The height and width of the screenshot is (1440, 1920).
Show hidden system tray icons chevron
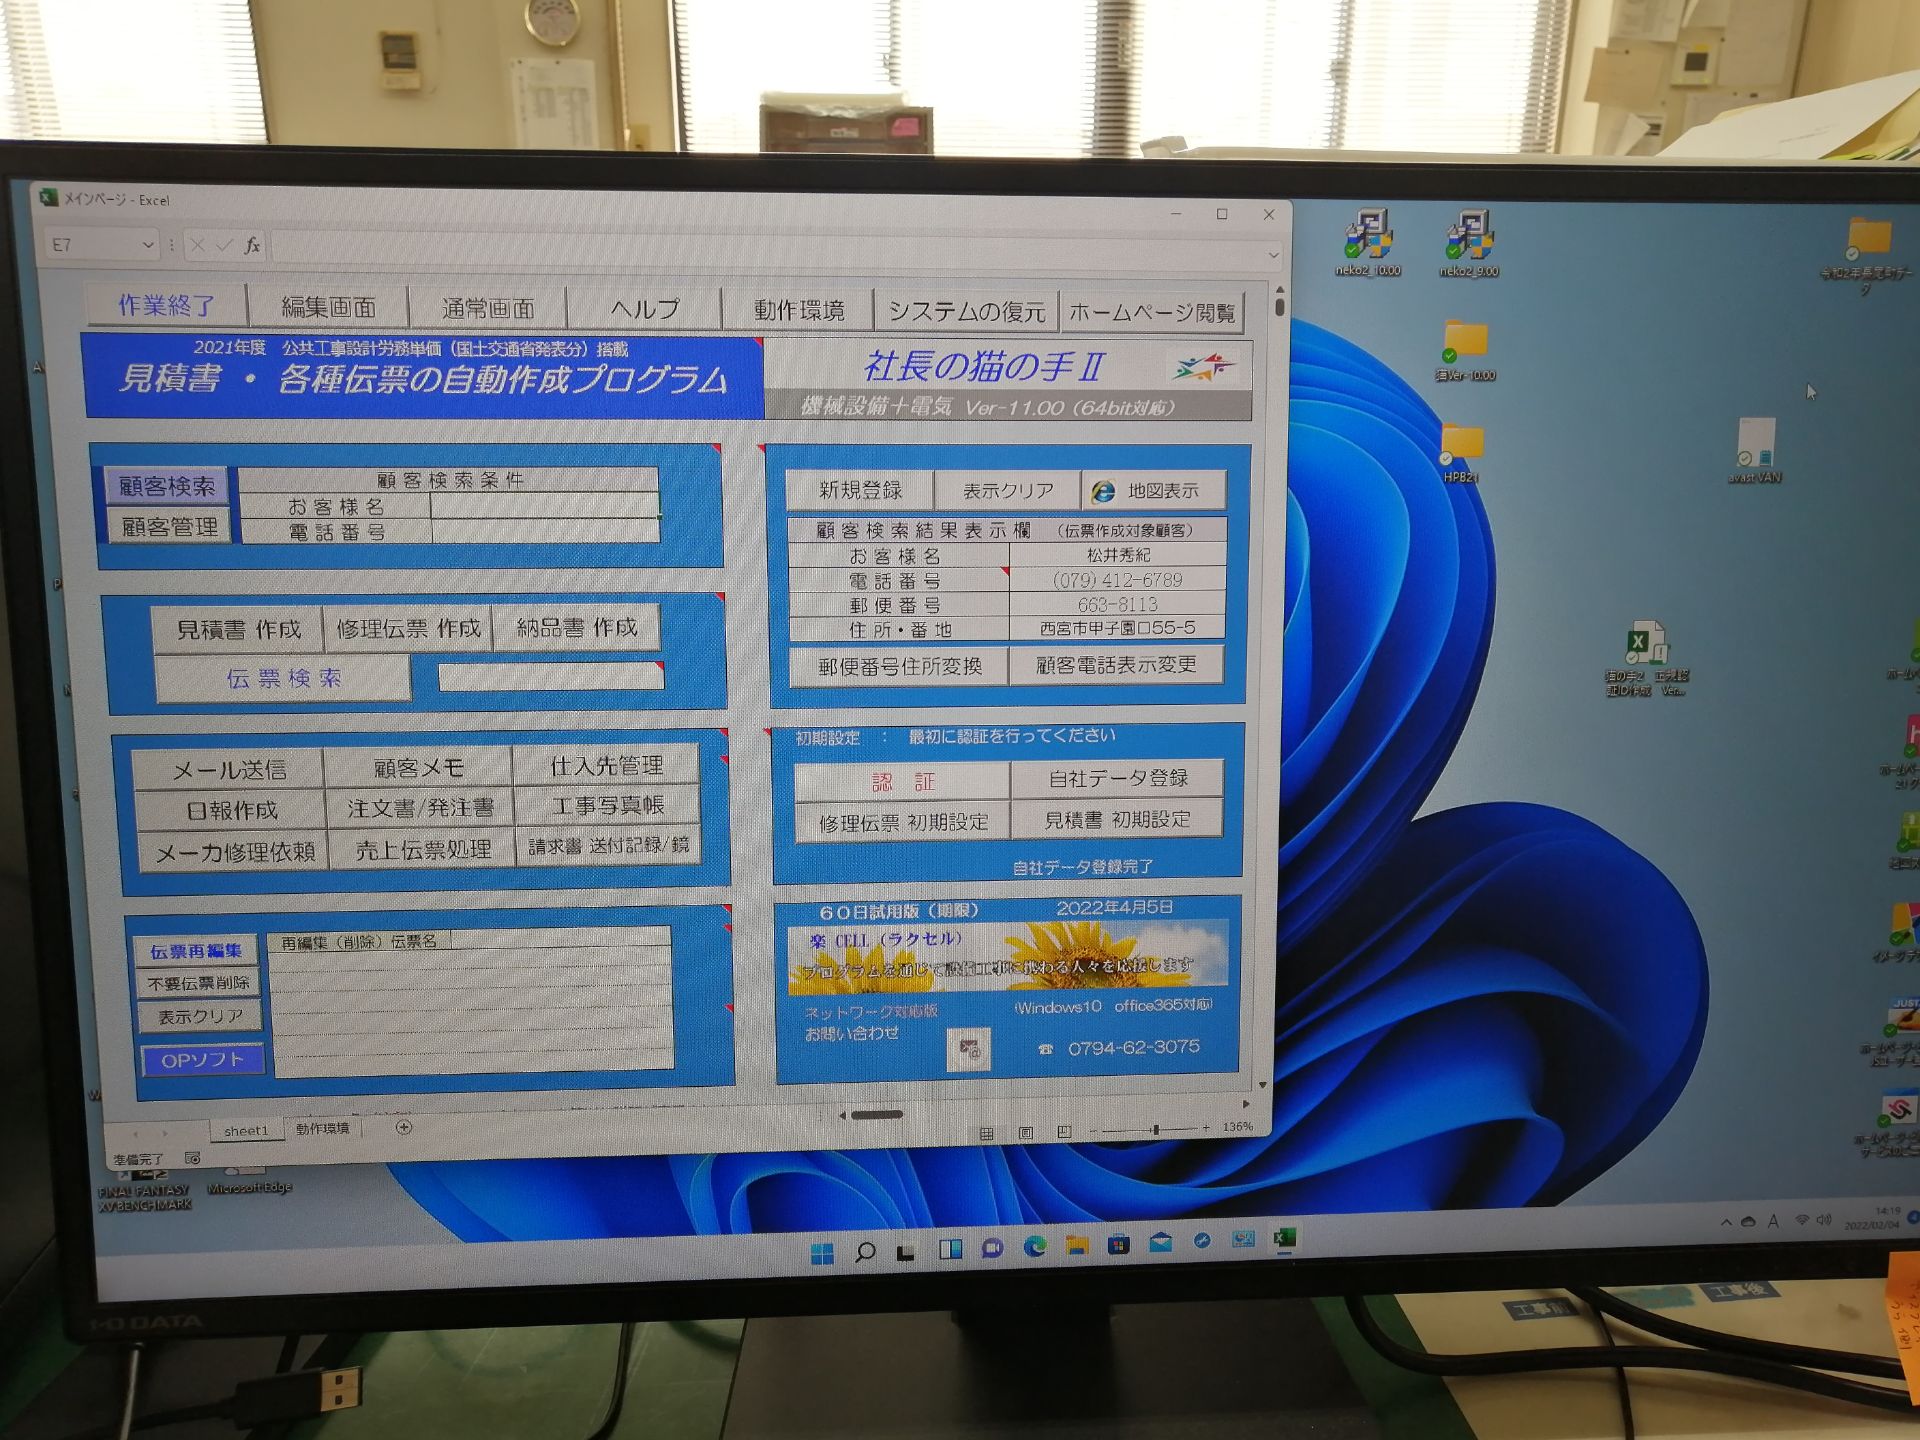pyautogui.click(x=1726, y=1223)
